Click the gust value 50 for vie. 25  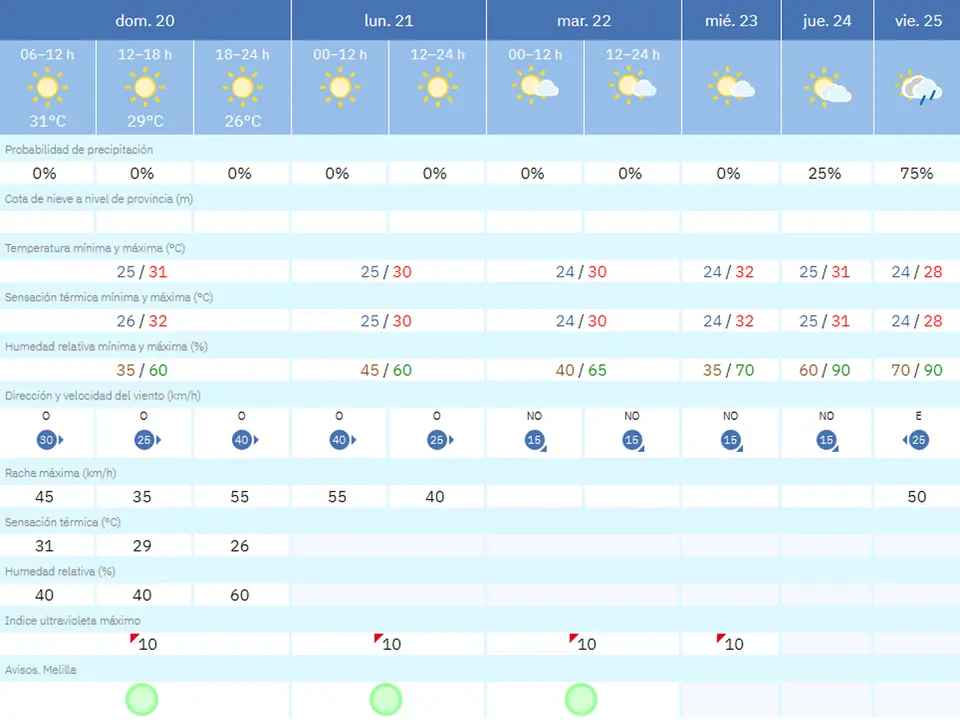(917, 497)
